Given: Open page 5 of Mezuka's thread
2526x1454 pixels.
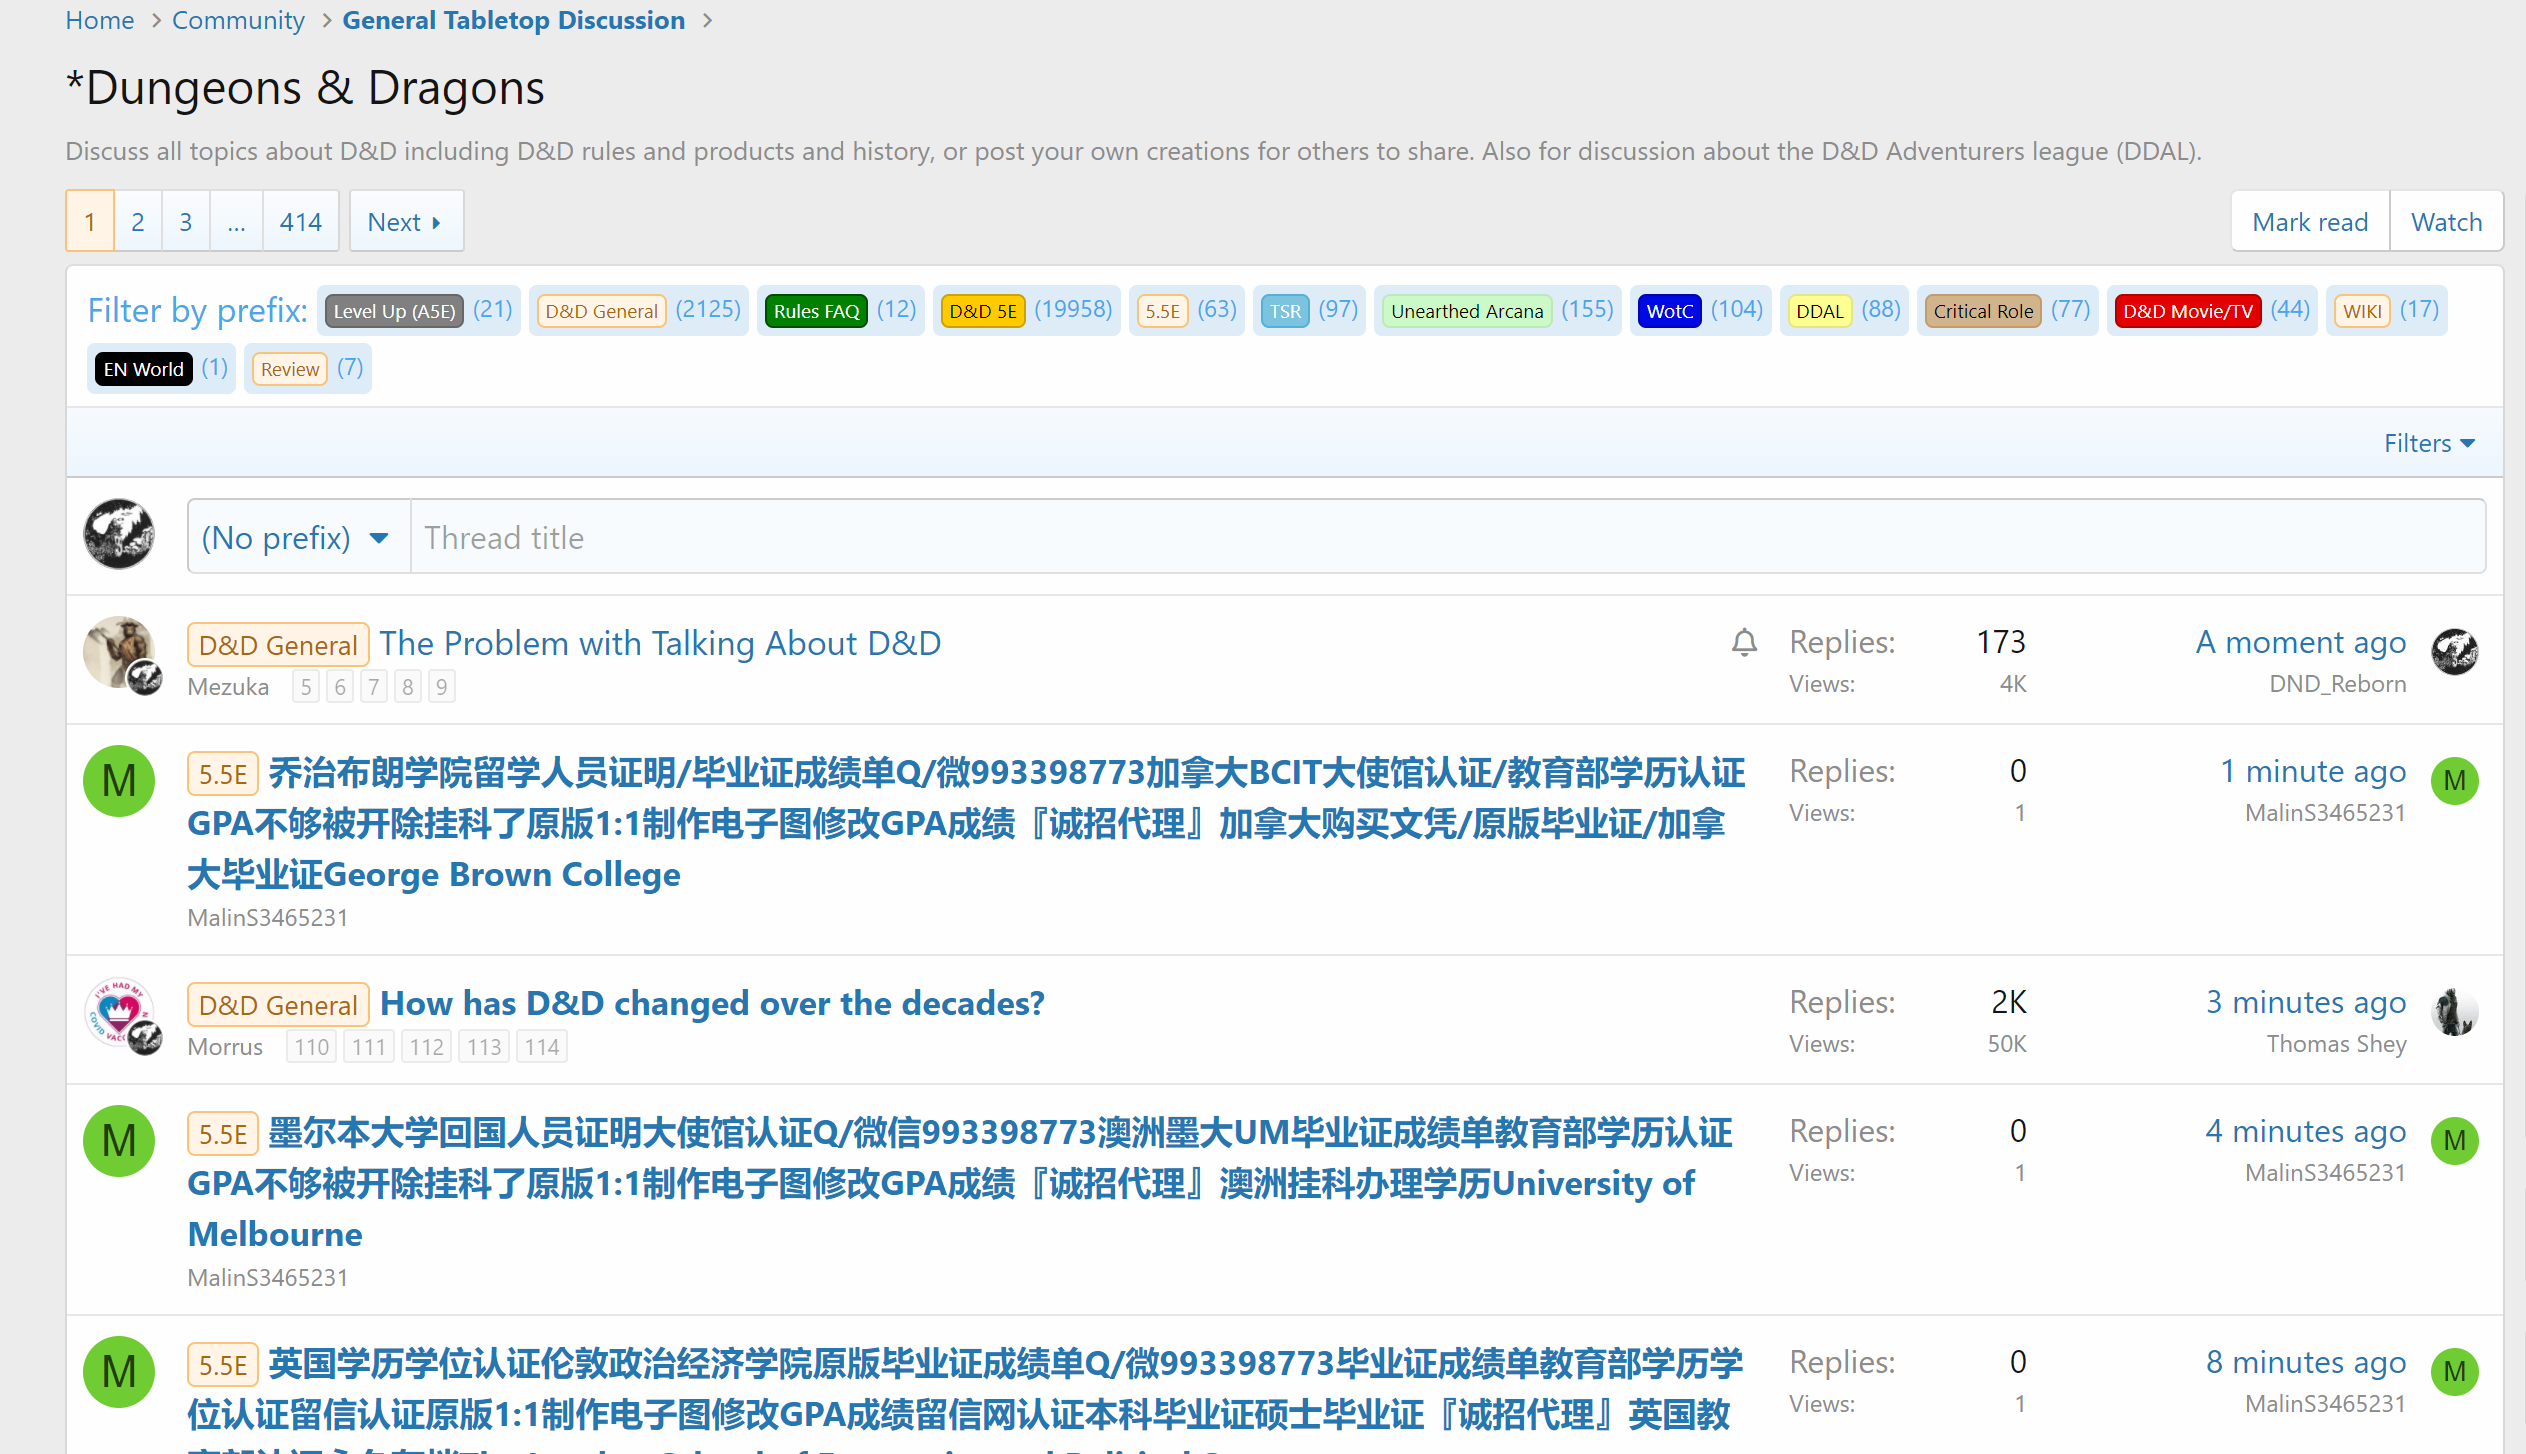Looking at the screenshot, I should tap(306, 687).
